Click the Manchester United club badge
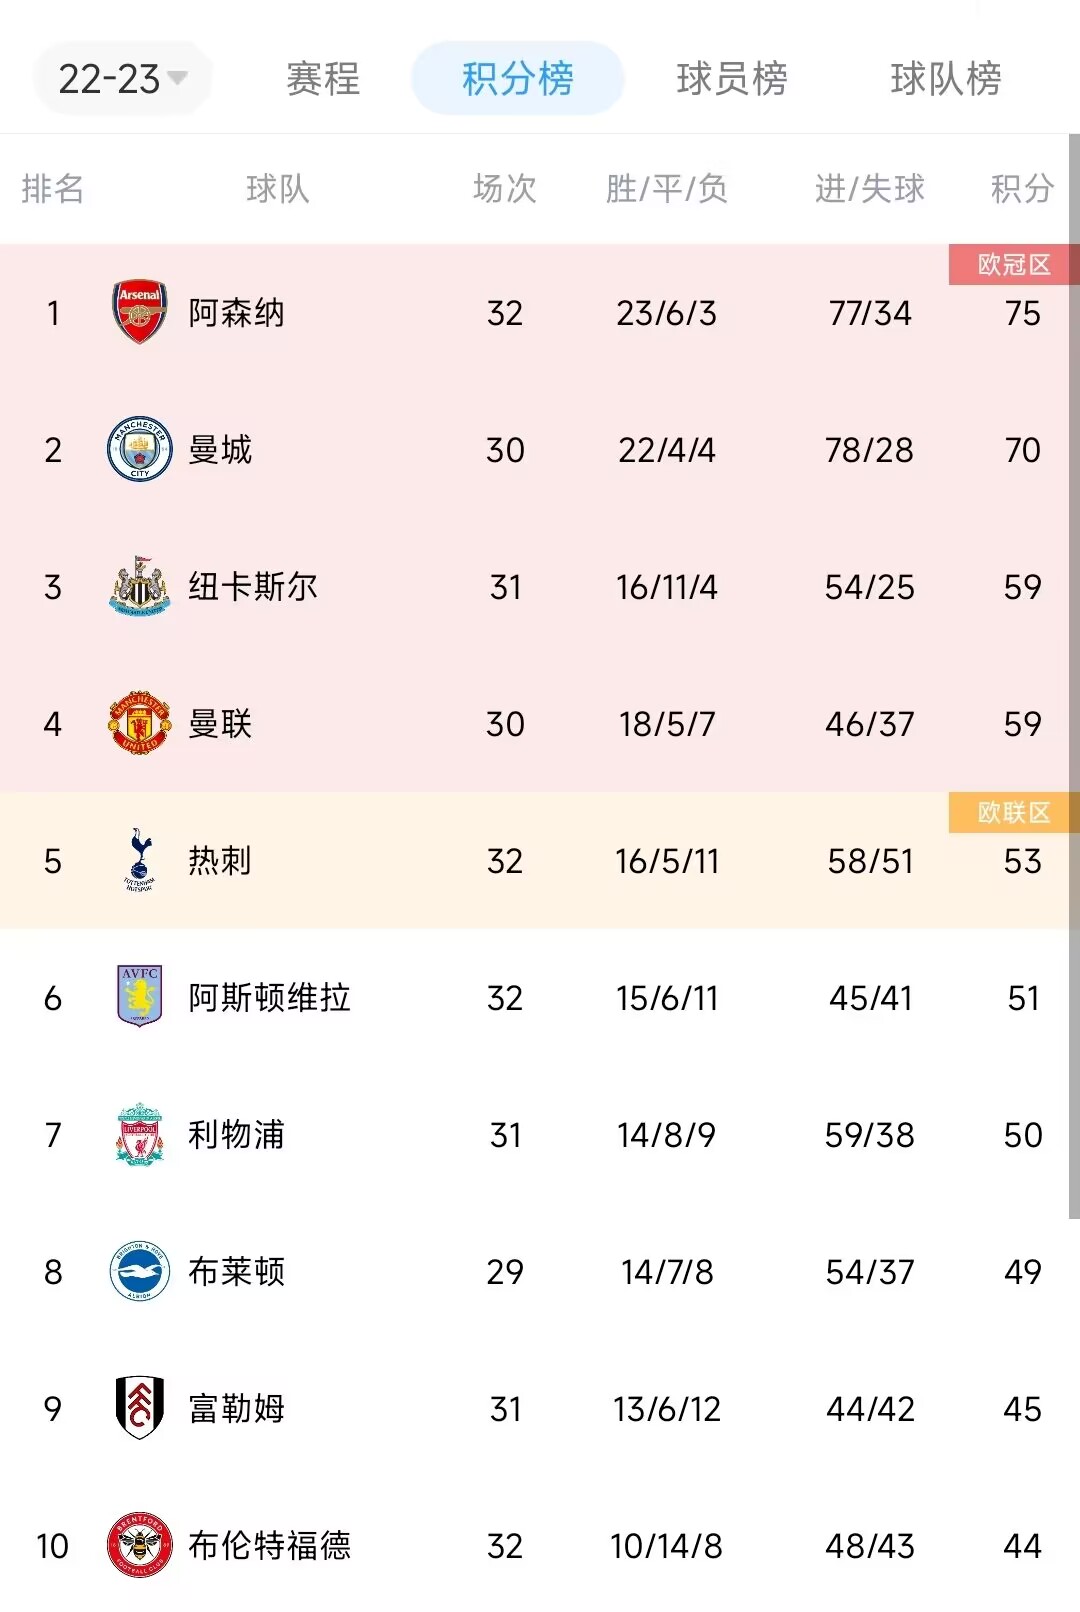Image resolution: width=1080 pixels, height=1612 pixels. (x=140, y=724)
